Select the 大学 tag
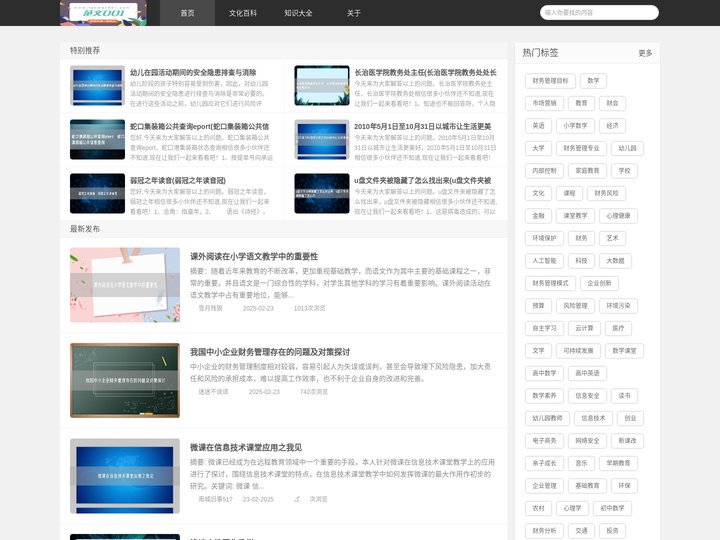Screen dimensions: 720x540 tap(538, 148)
